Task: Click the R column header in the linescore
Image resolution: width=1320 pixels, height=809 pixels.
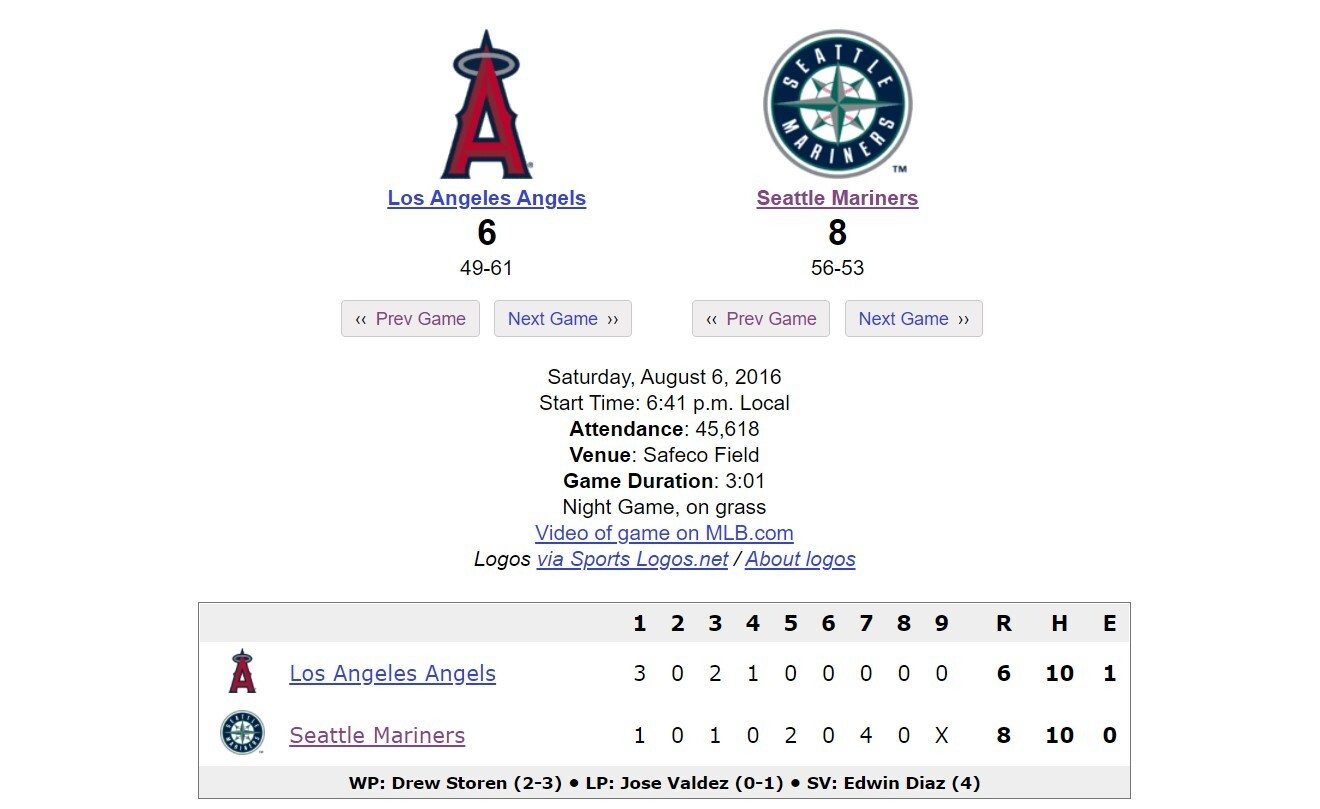Action: pyautogui.click(x=1004, y=624)
